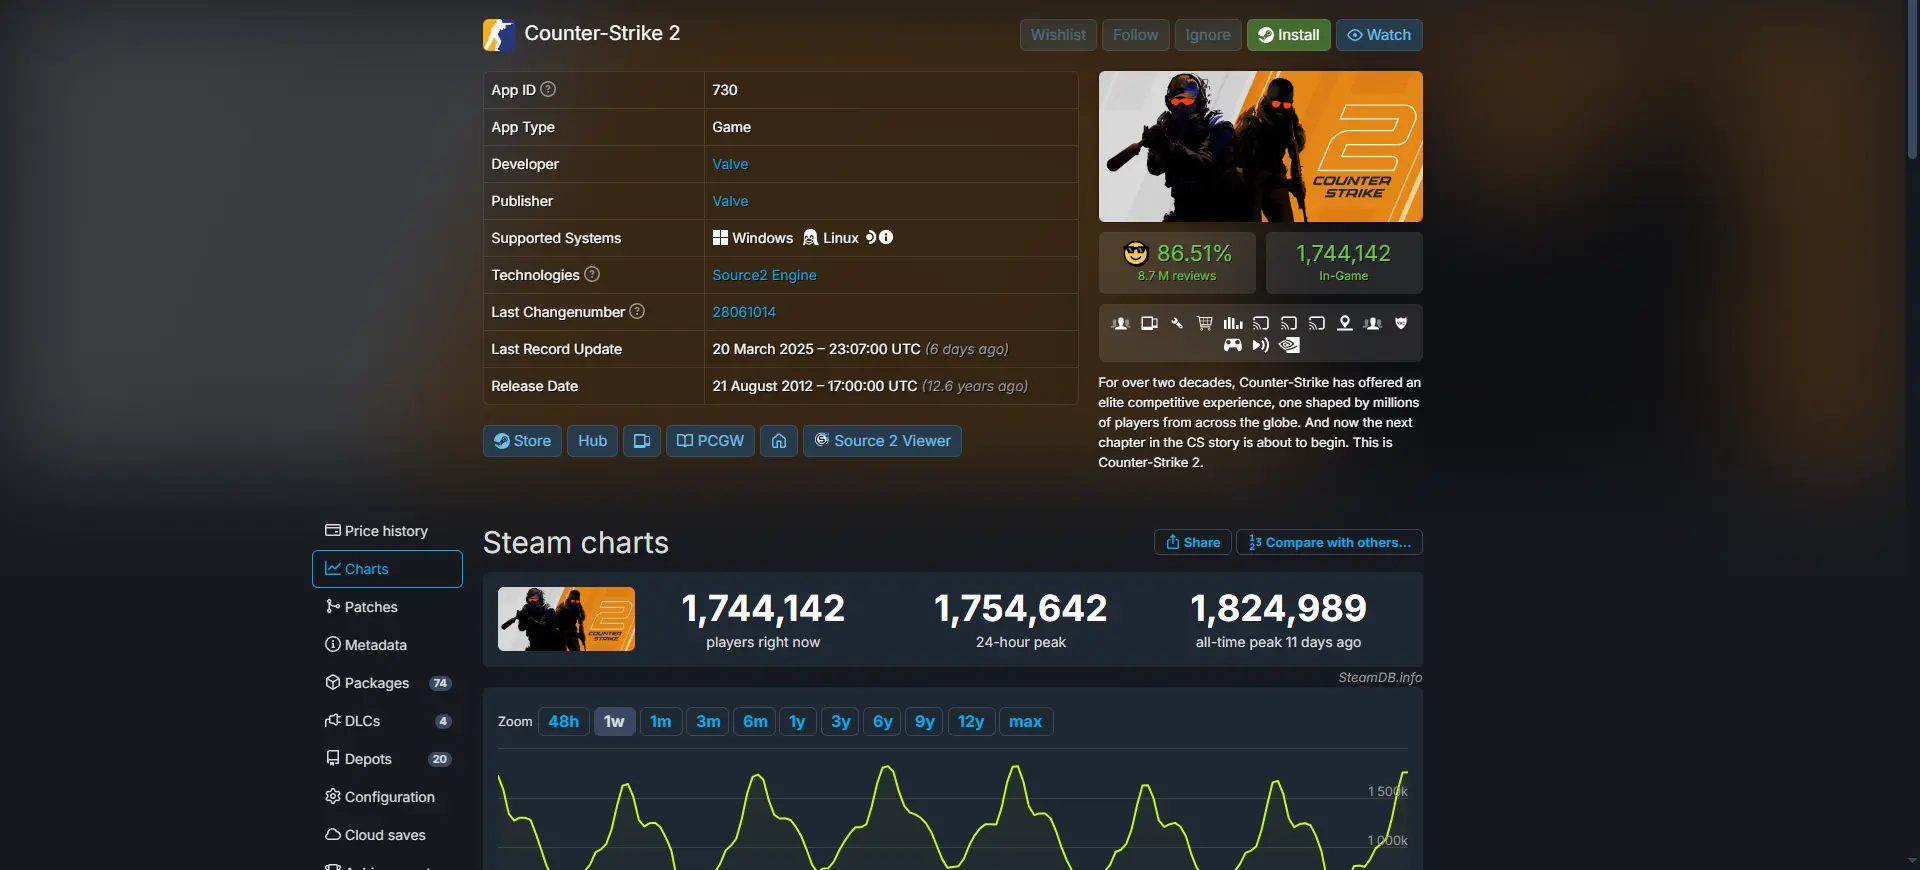Viewport: 1920px width, 870px height.
Task: Open changenumber 28061014 link
Action: (744, 312)
